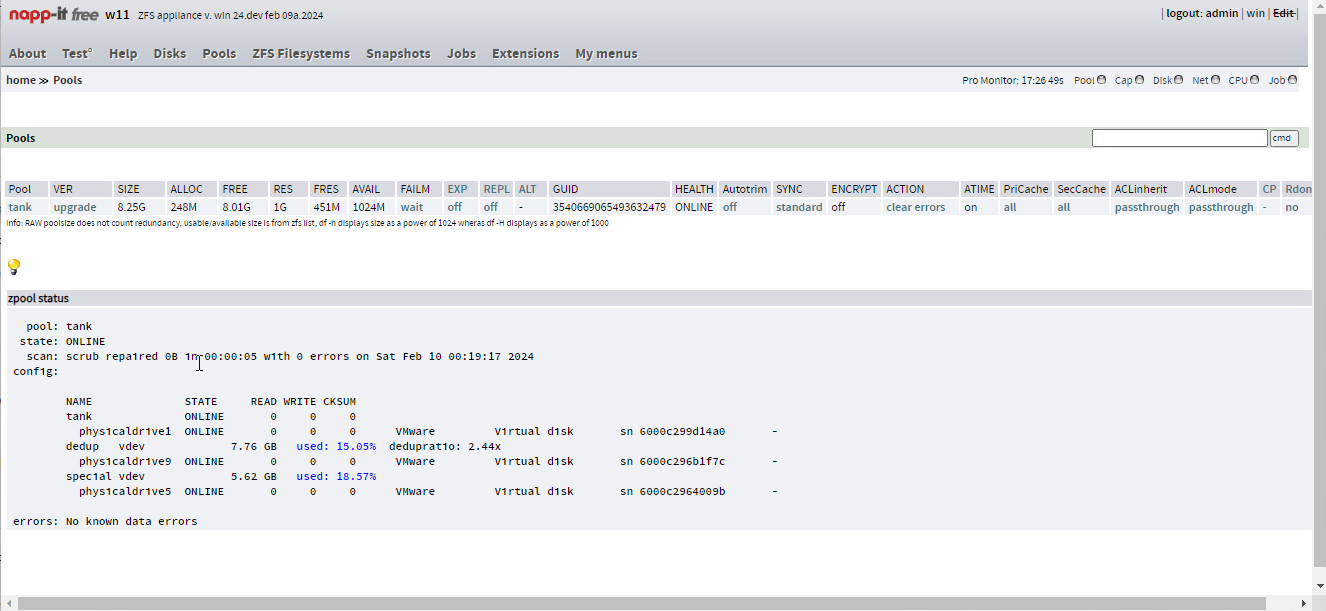Expand the Snapshots menu
The width and height of the screenshot is (1326, 611).
(x=398, y=54)
